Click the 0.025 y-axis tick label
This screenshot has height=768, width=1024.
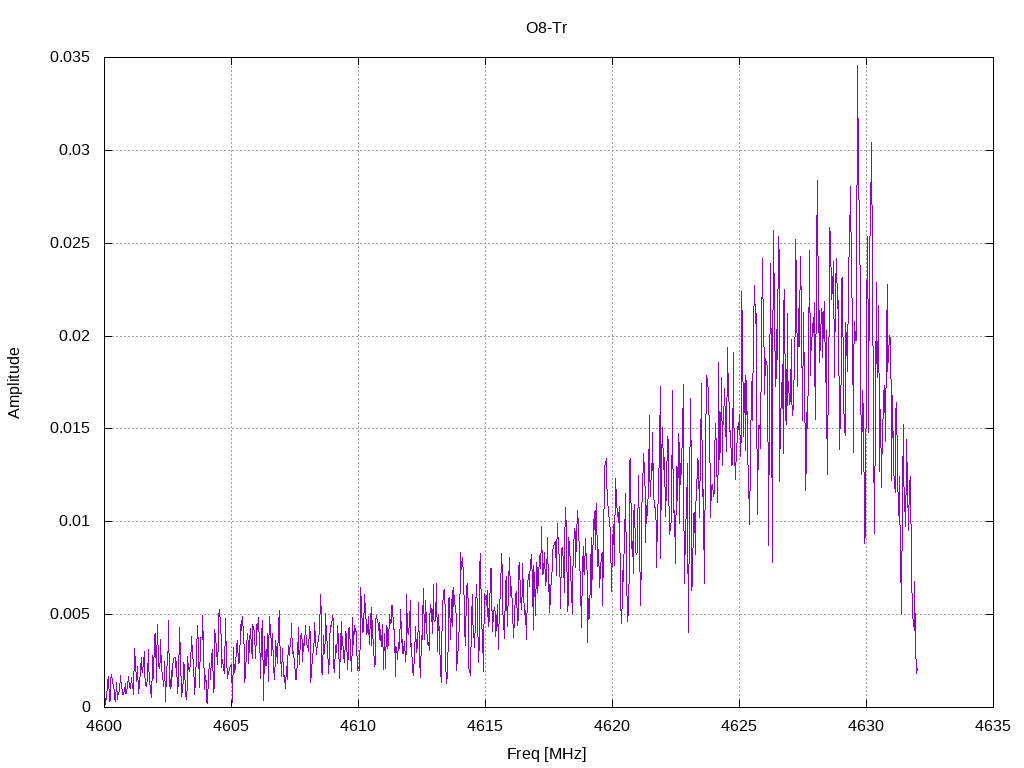(x=70, y=243)
